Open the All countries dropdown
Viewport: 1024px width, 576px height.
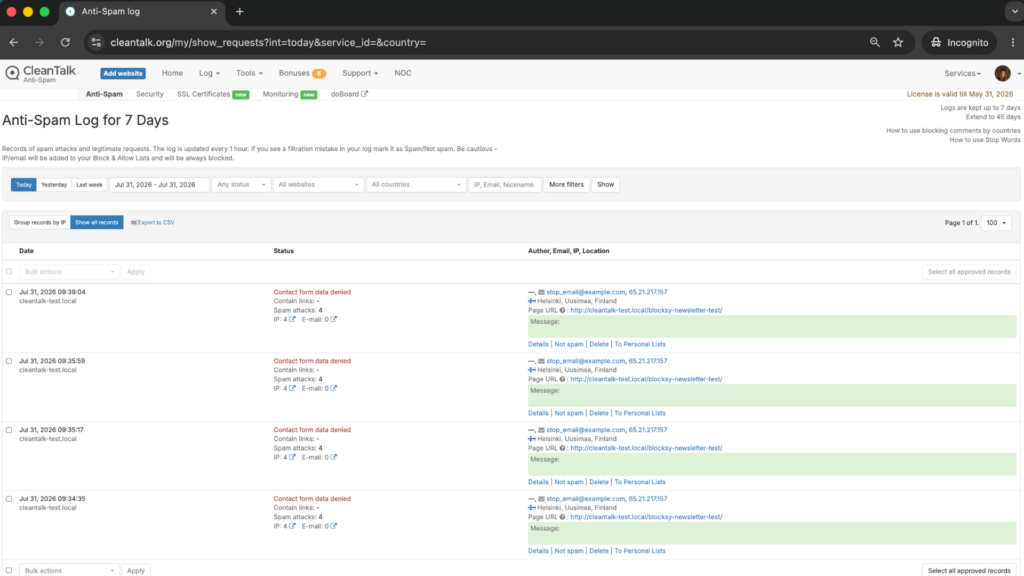(x=416, y=185)
